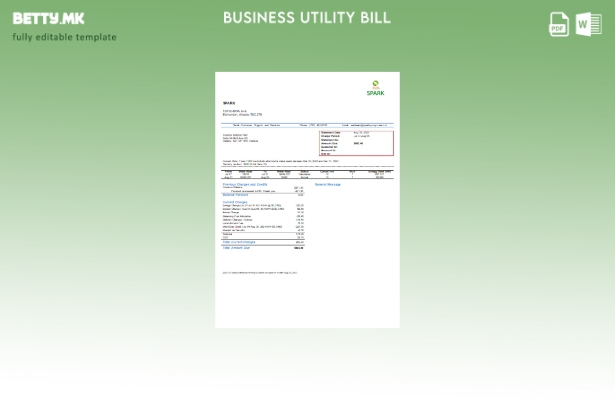
Task: Click the 'Total Amount Due' line
Action: [236, 248]
